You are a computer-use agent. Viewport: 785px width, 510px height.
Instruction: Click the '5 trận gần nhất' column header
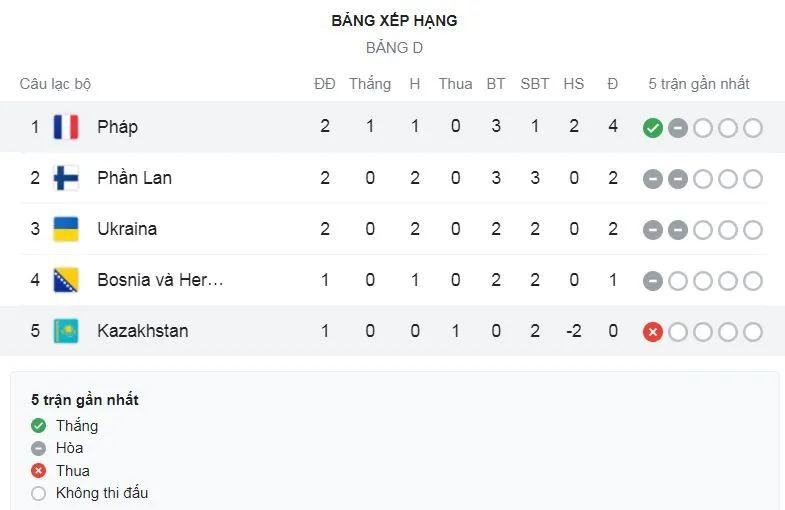(699, 84)
